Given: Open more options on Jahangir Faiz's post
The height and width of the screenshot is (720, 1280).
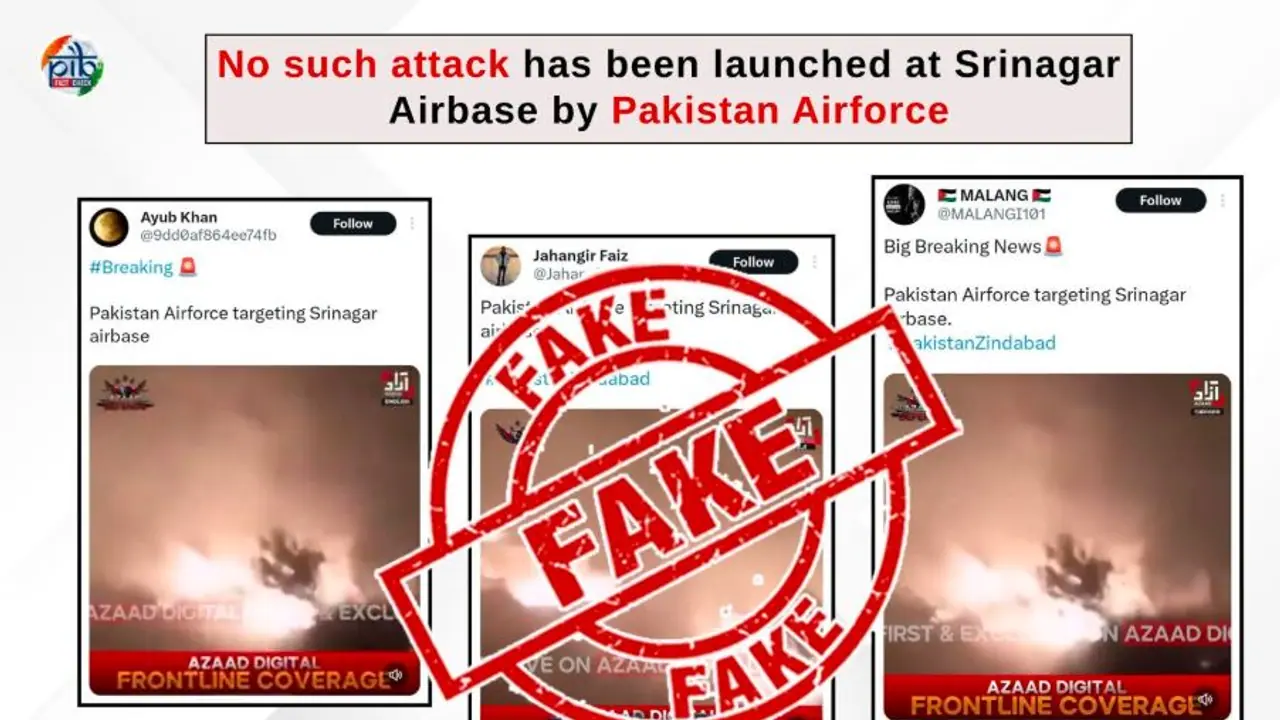Looking at the screenshot, I should 814,262.
